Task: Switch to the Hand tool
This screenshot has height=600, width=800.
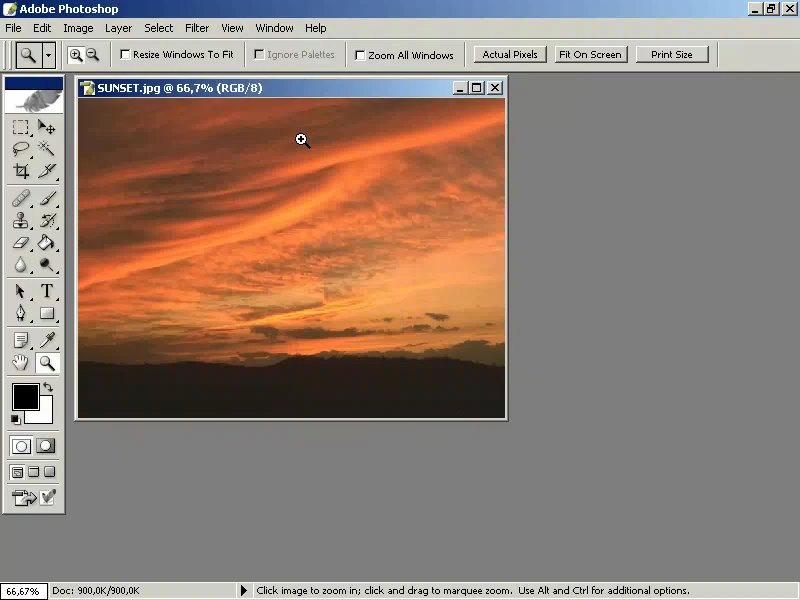Action: click(20, 363)
